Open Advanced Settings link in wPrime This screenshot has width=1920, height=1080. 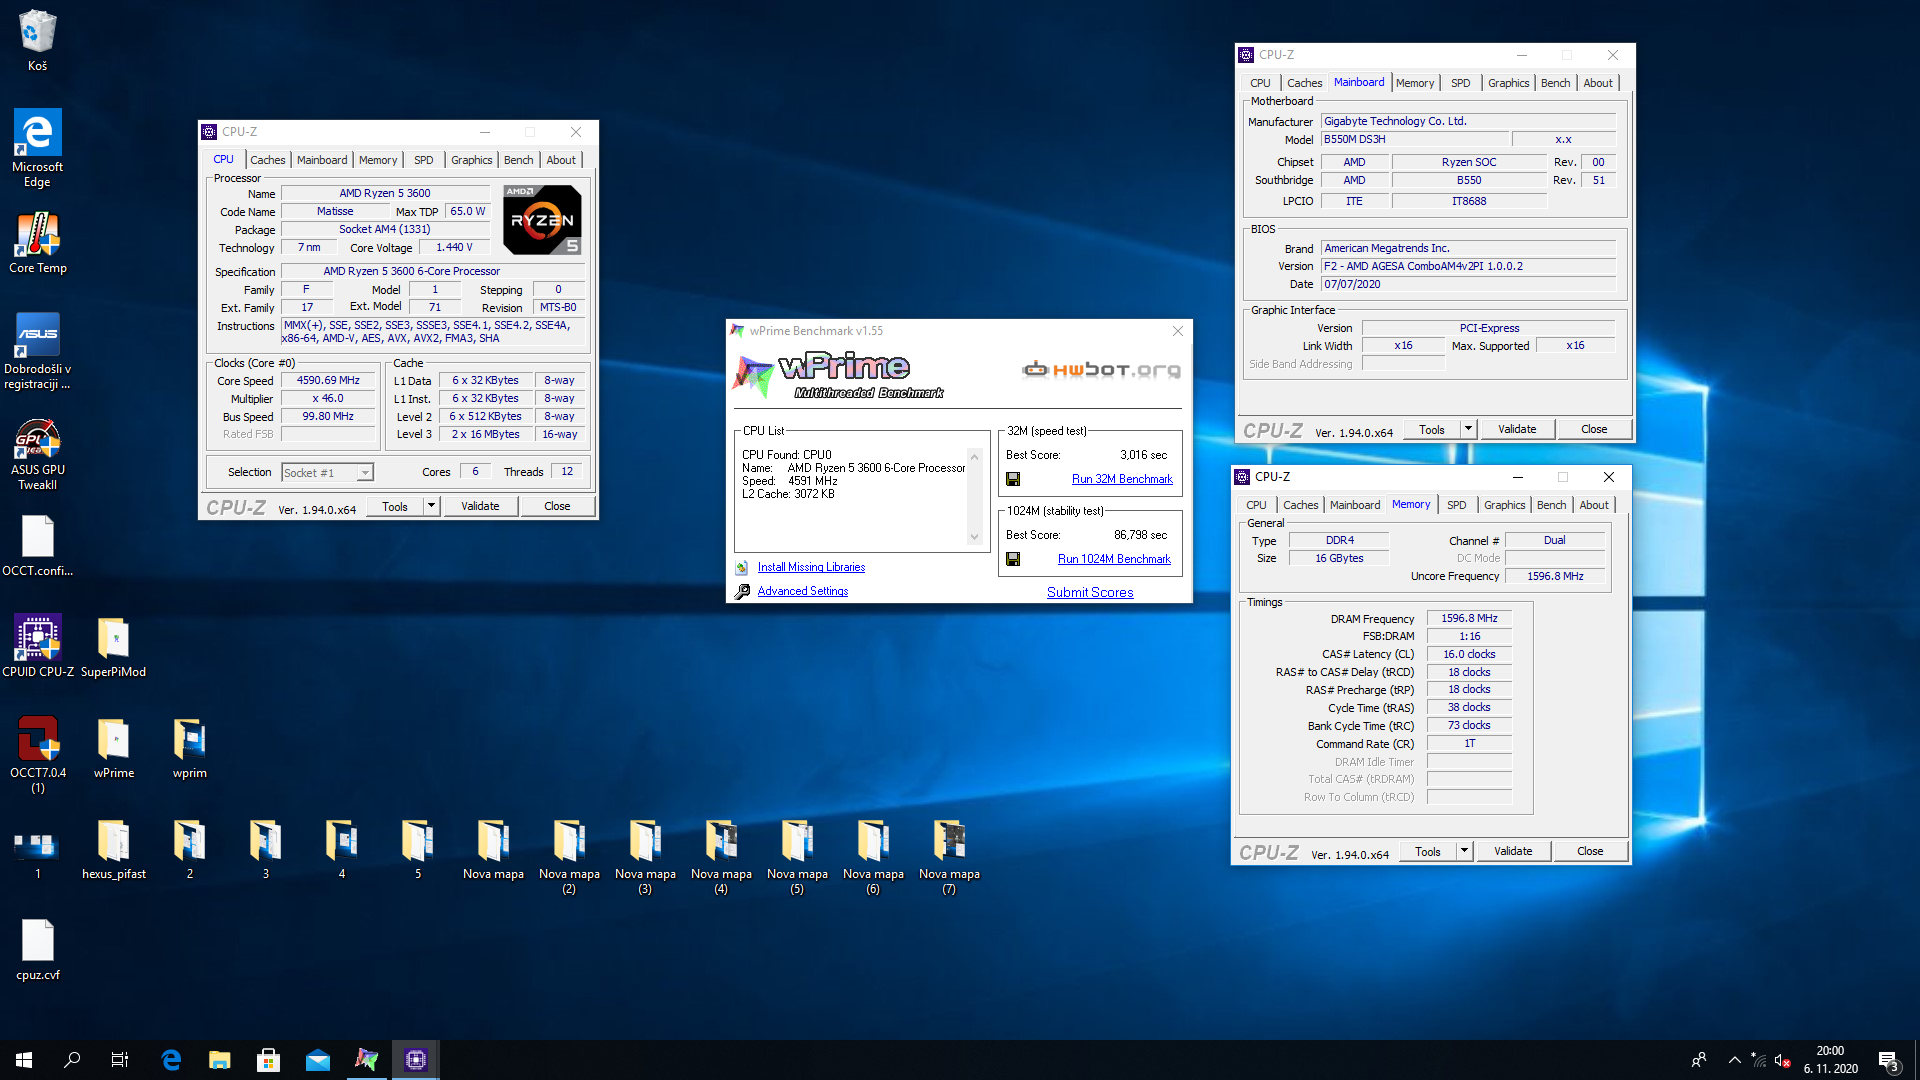[803, 591]
